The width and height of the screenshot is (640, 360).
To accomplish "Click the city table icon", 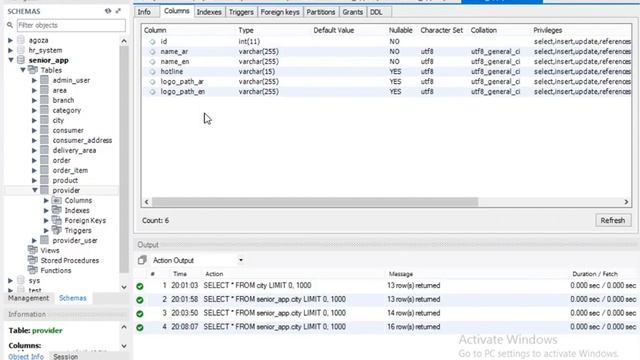I will click(x=44, y=120).
